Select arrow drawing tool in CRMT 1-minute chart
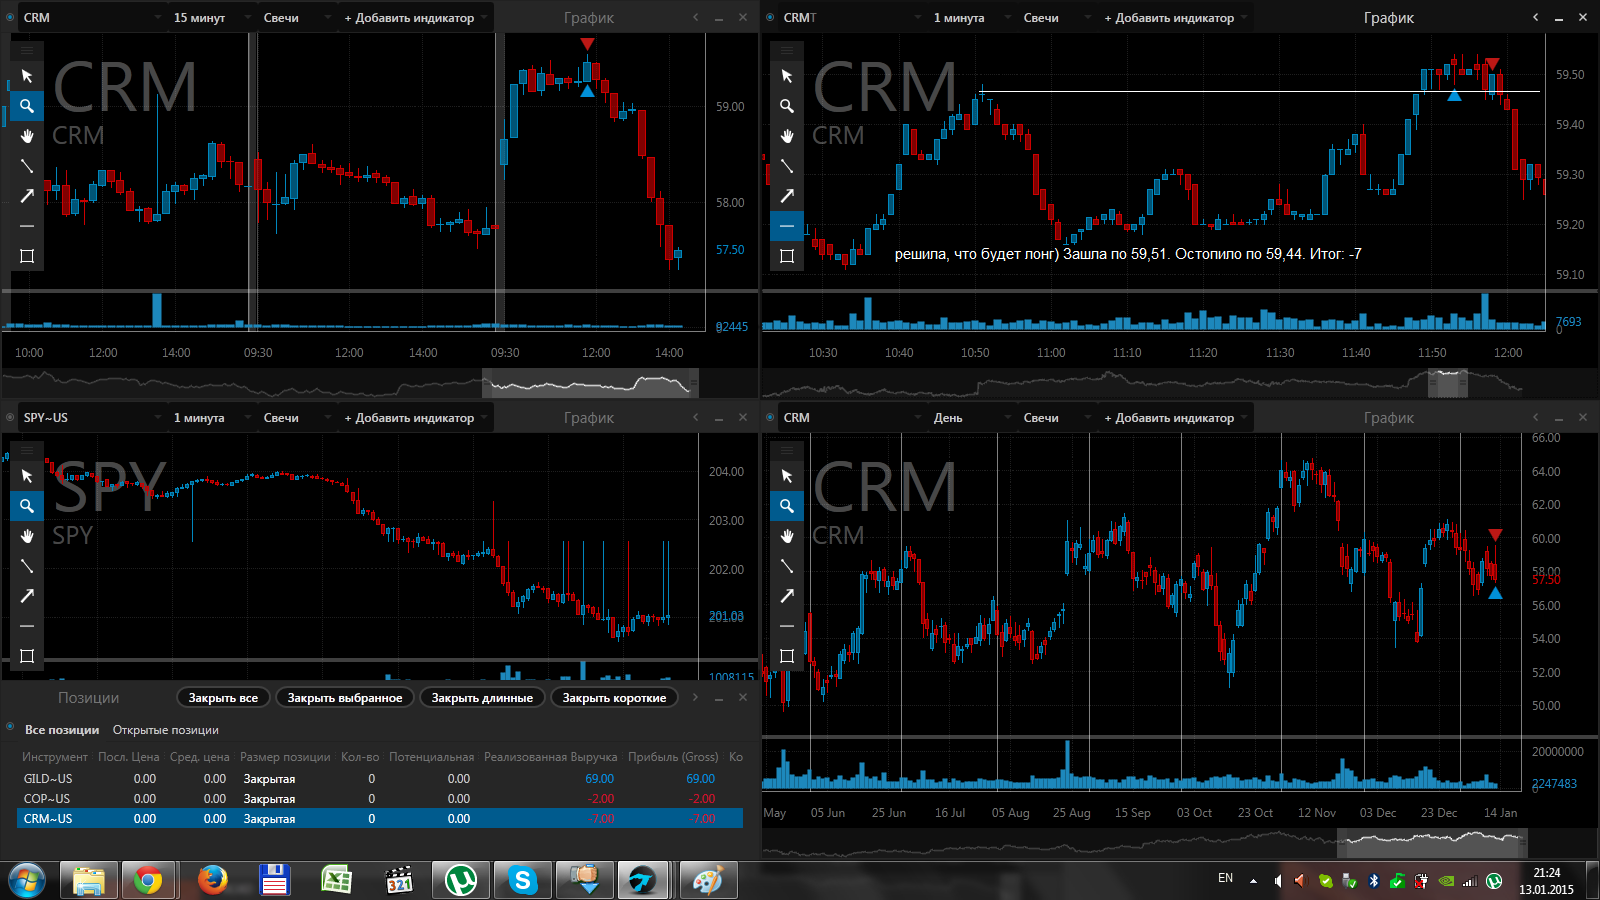The height and width of the screenshot is (900, 1600). pos(787,196)
